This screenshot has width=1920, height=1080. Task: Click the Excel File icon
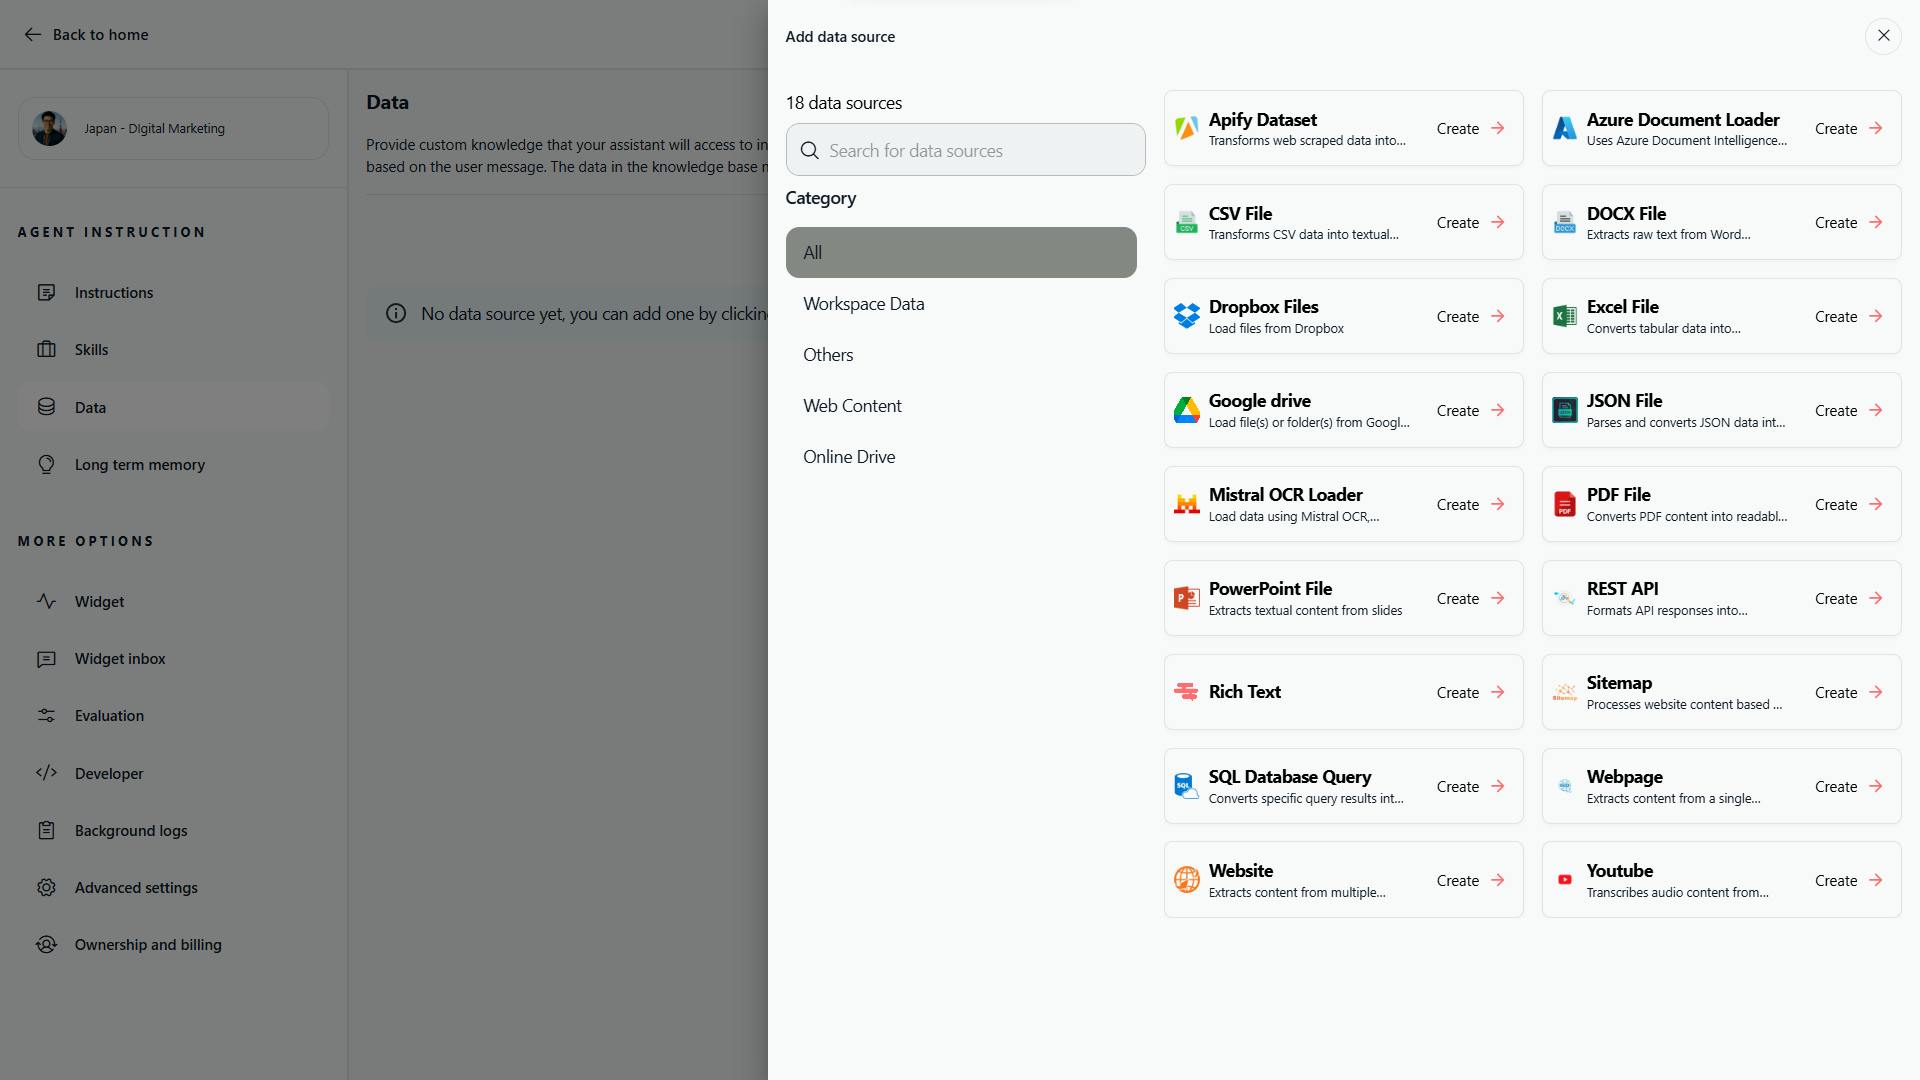(1565, 316)
